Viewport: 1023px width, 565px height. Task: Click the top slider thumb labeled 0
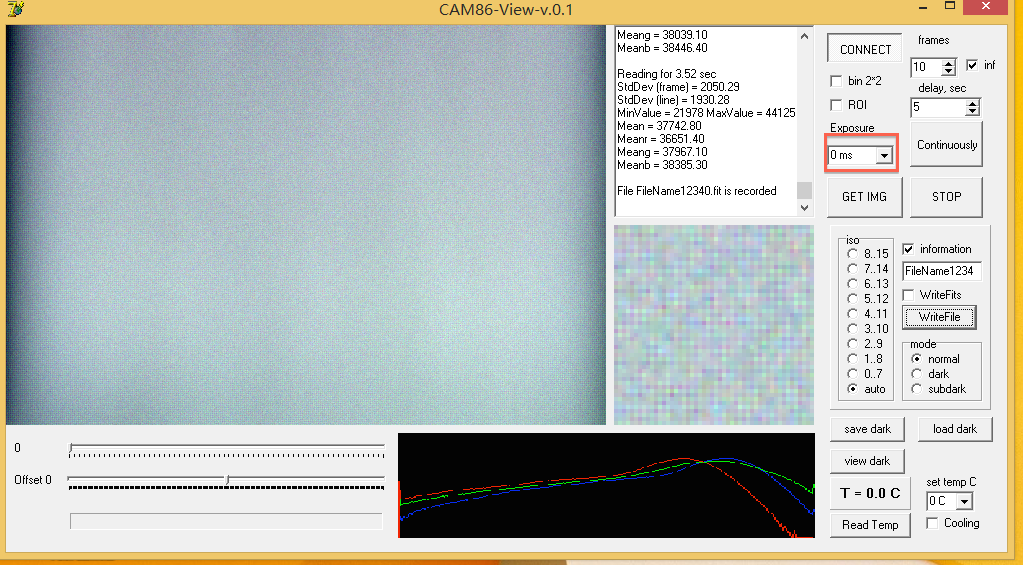(x=71, y=448)
